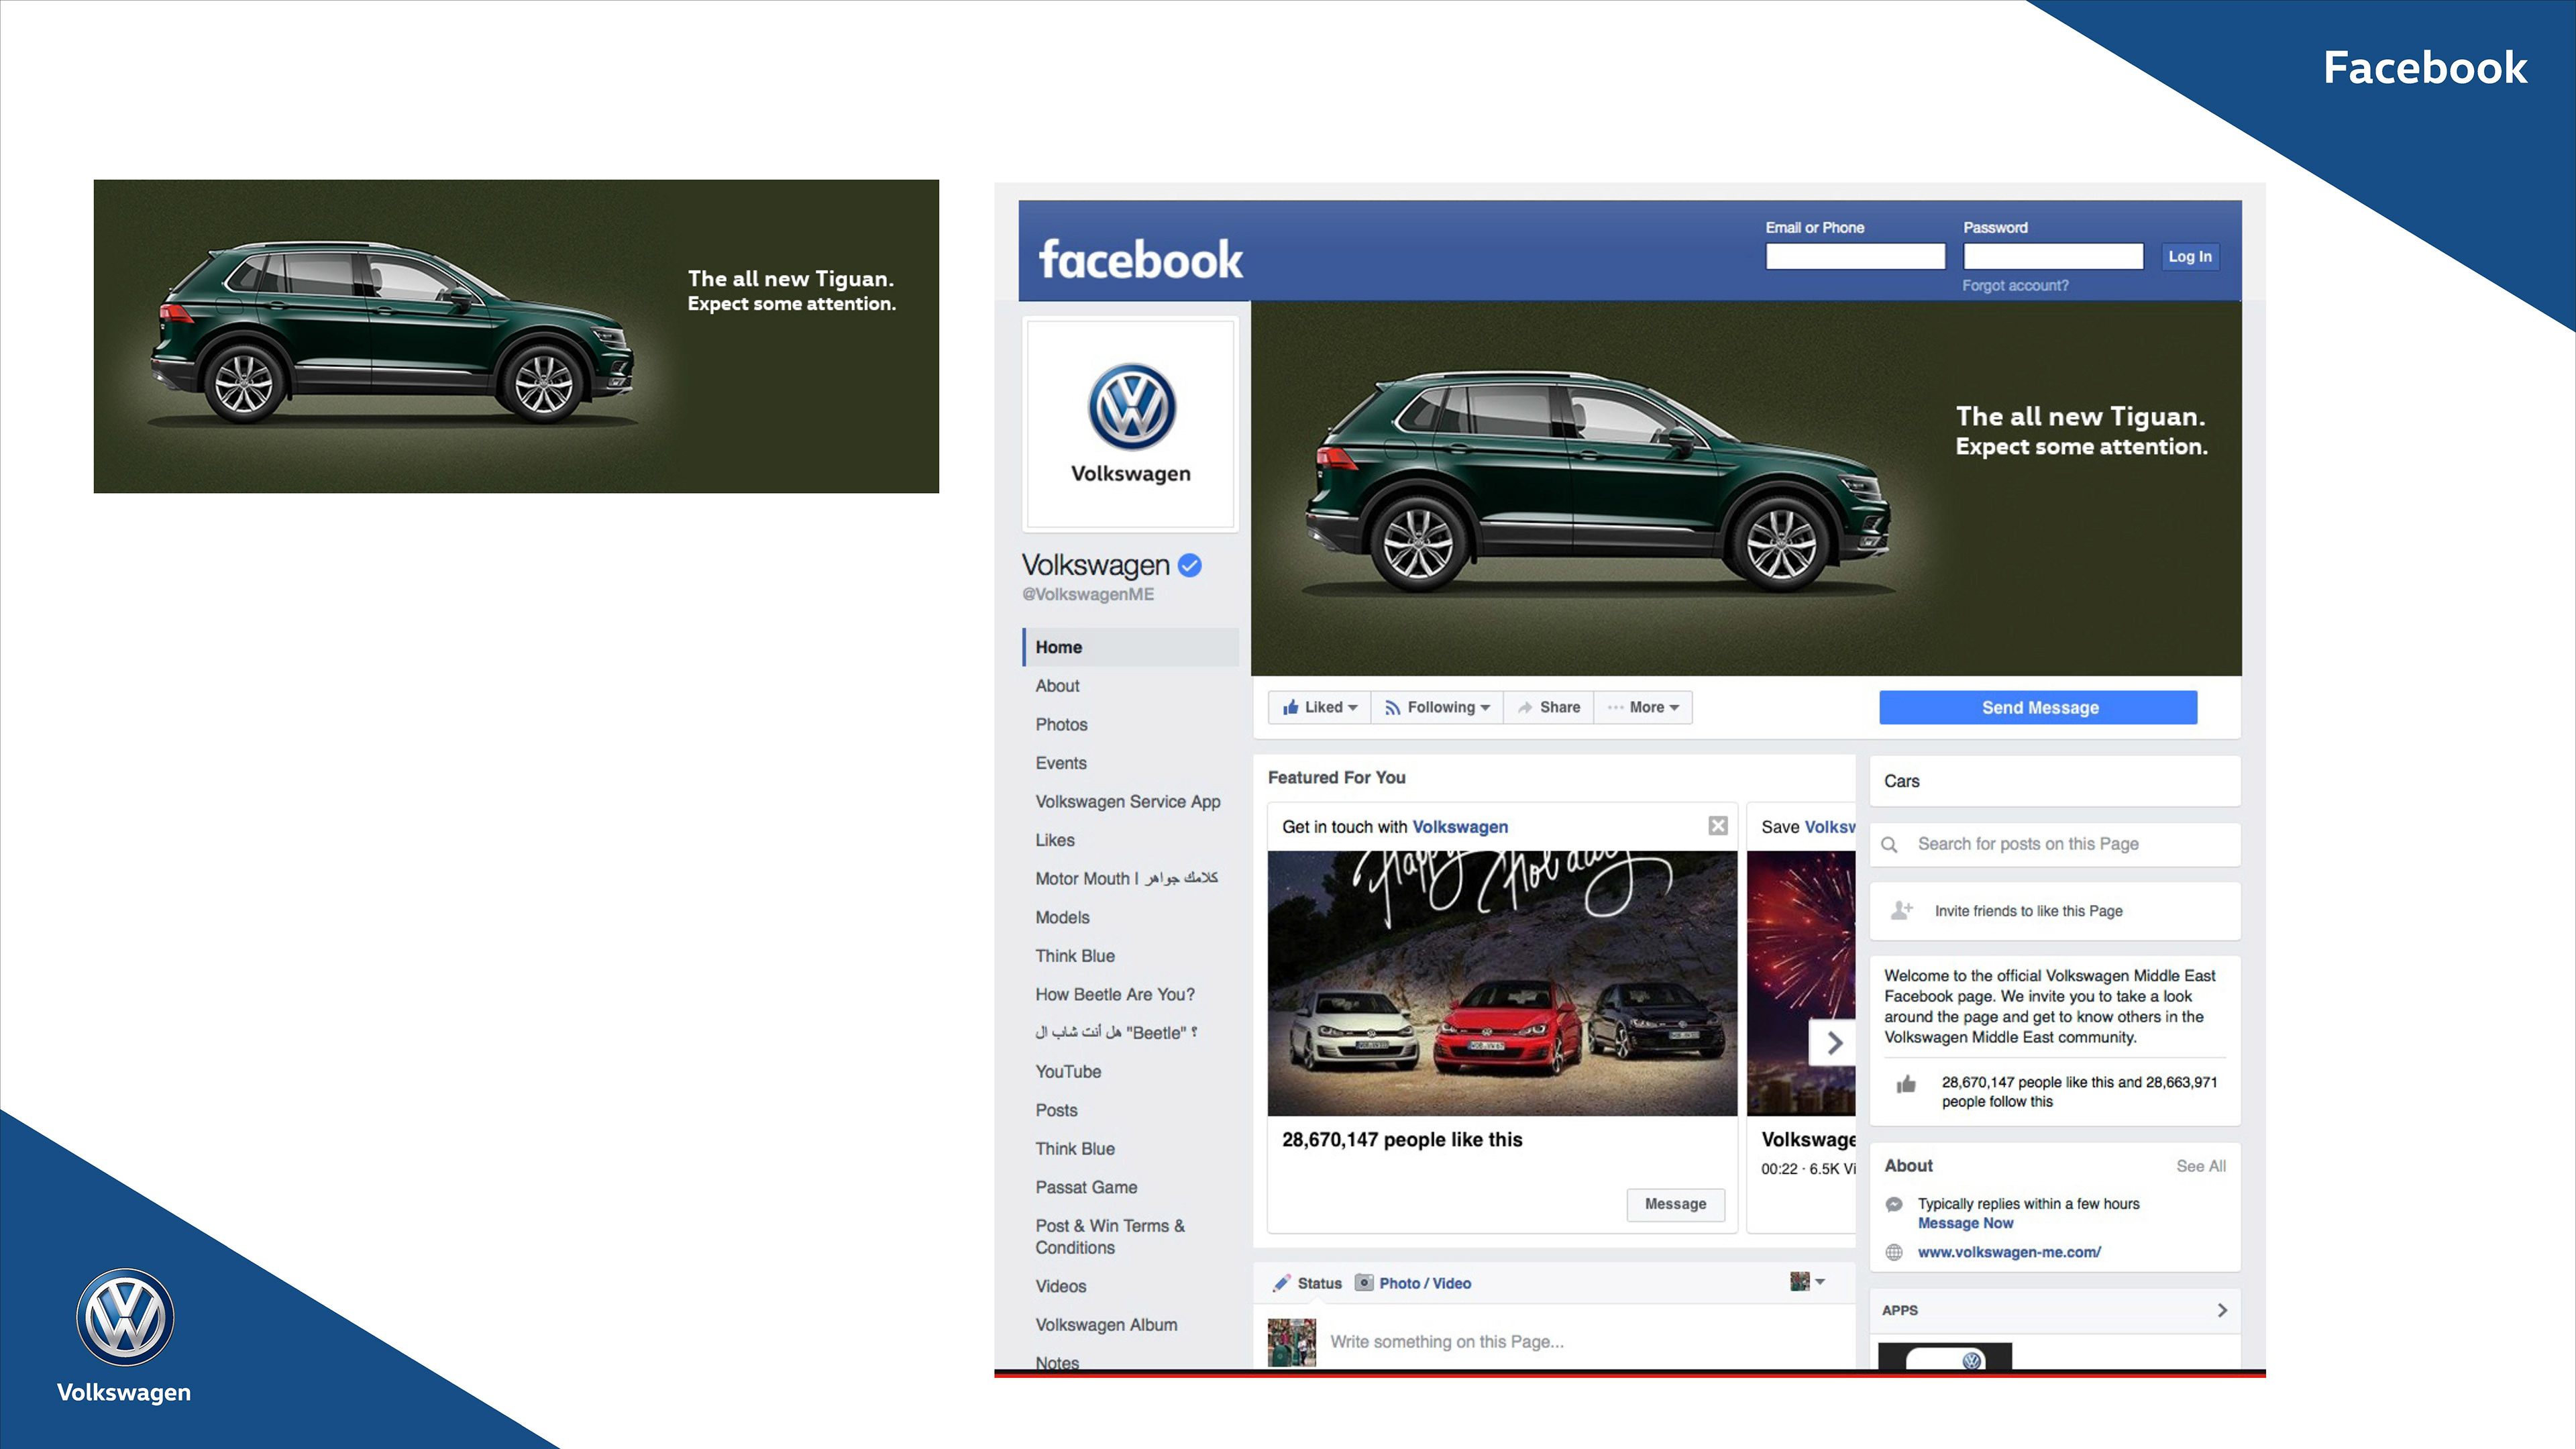This screenshot has width=2576, height=1449.
Task: Click the Share button
Action: tap(1549, 708)
